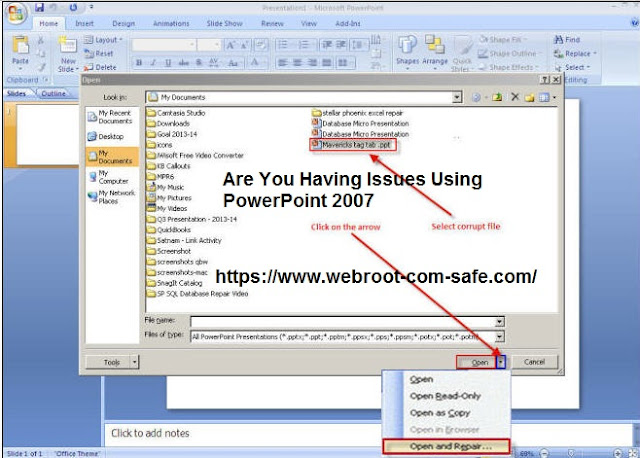
Task: Click the help question mark in Open dialog
Action: 544,80
